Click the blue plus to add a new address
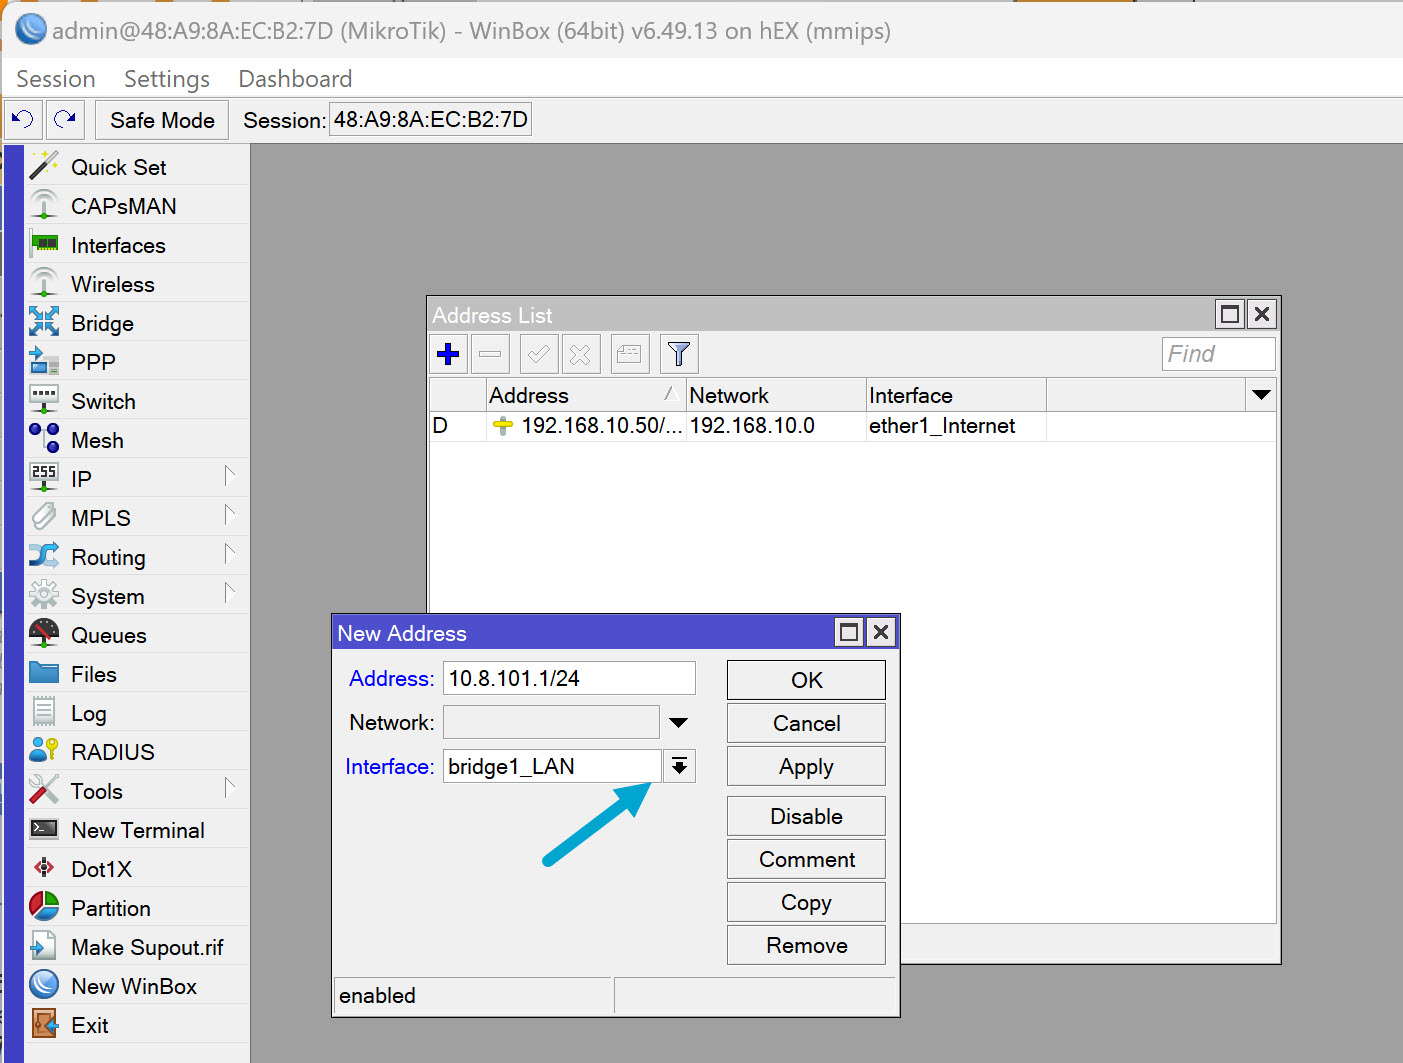This screenshot has height=1063, width=1403. click(447, 353)
